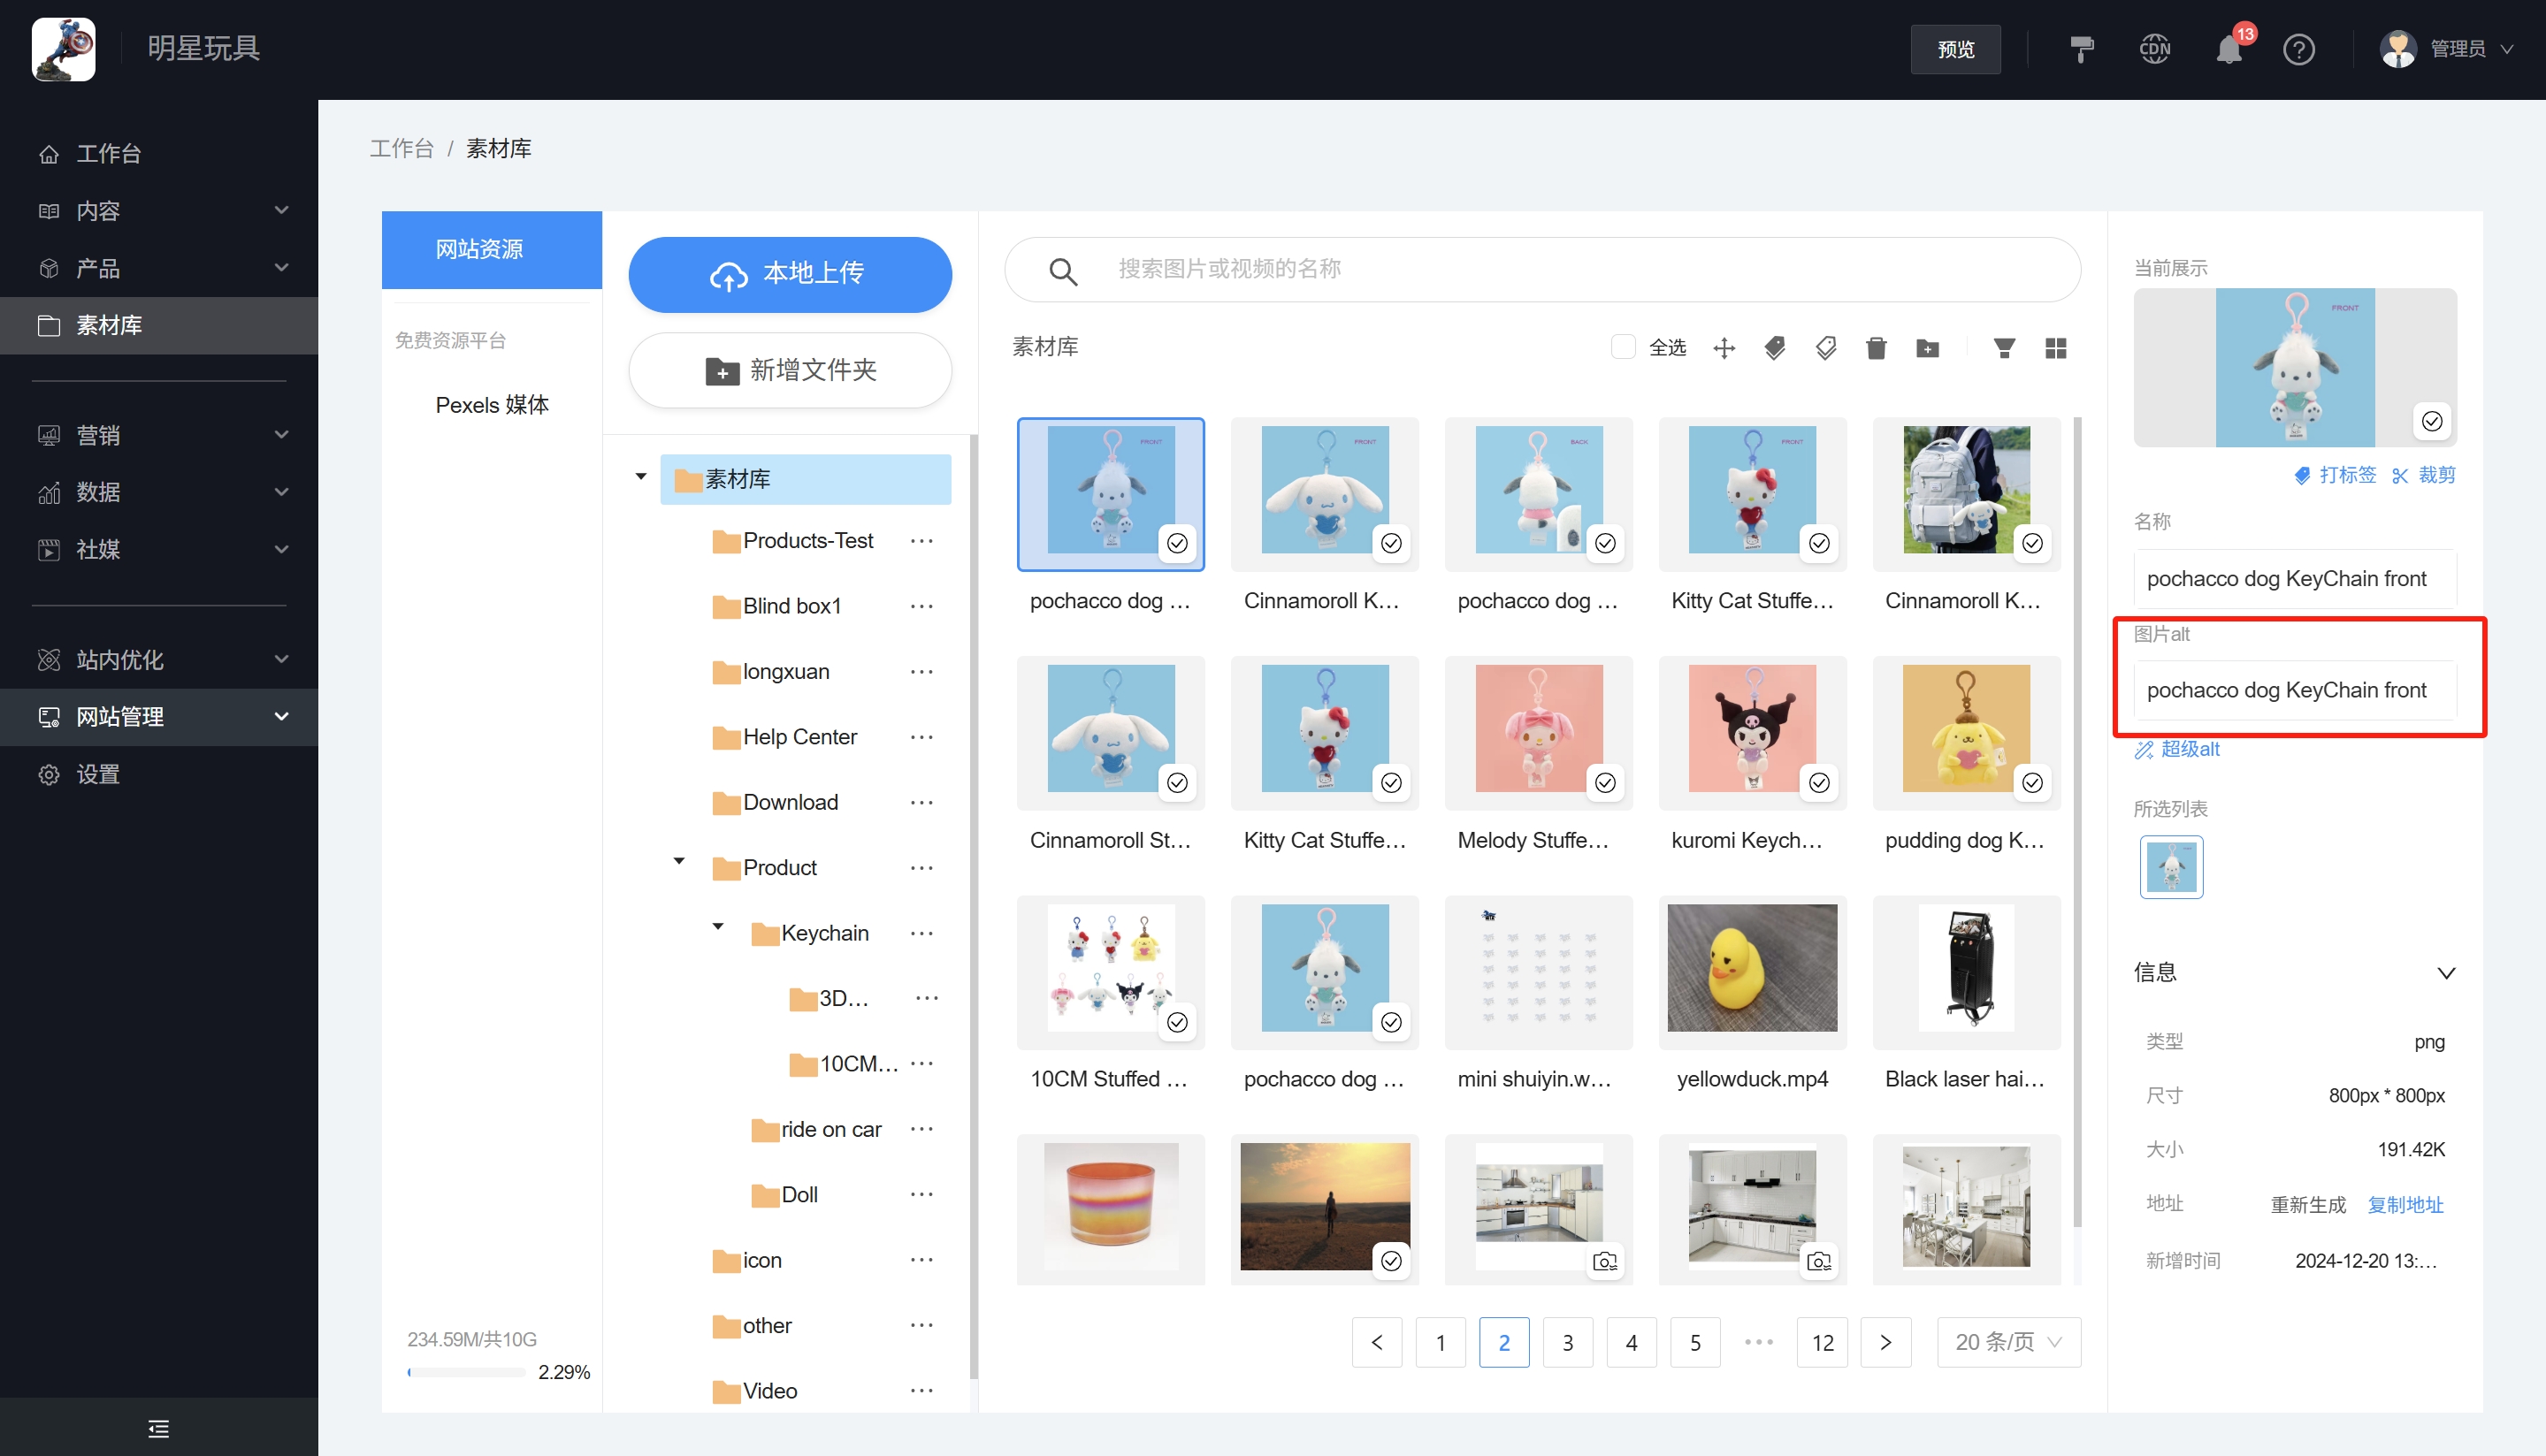Click the 本地上传 upload button
Viewport: 2546px width, 1456px height.
pyautogui.click(x=789, y=274)
